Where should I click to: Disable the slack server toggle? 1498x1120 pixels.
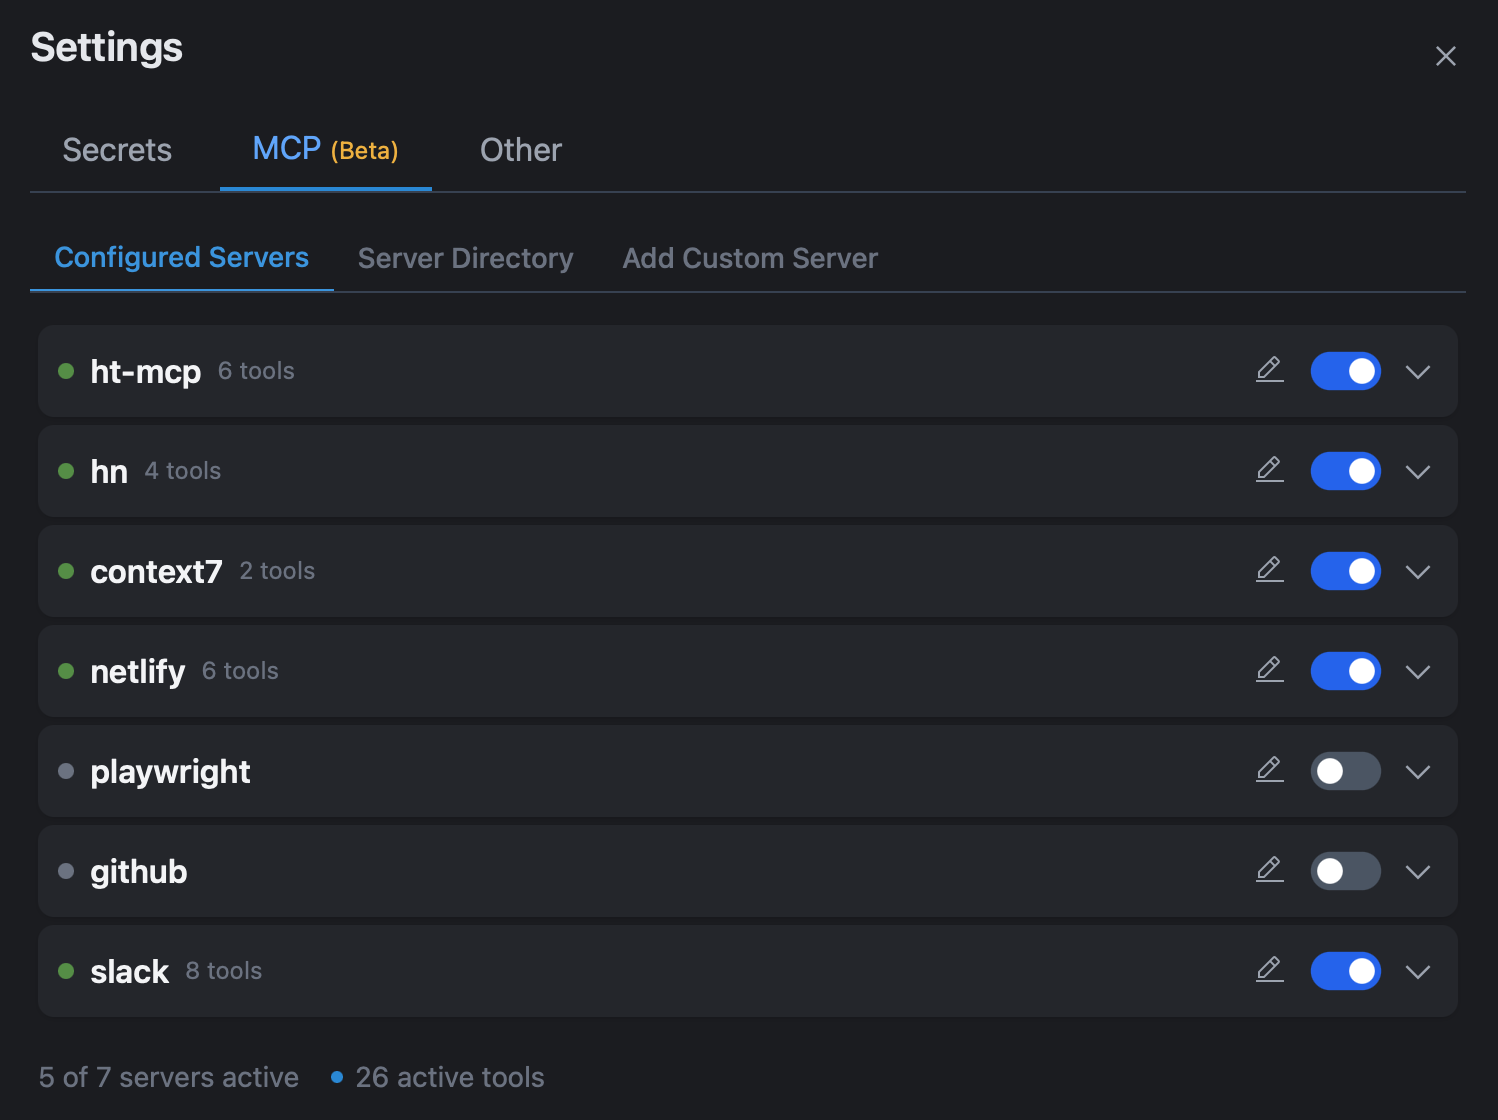click(1346, 971)
